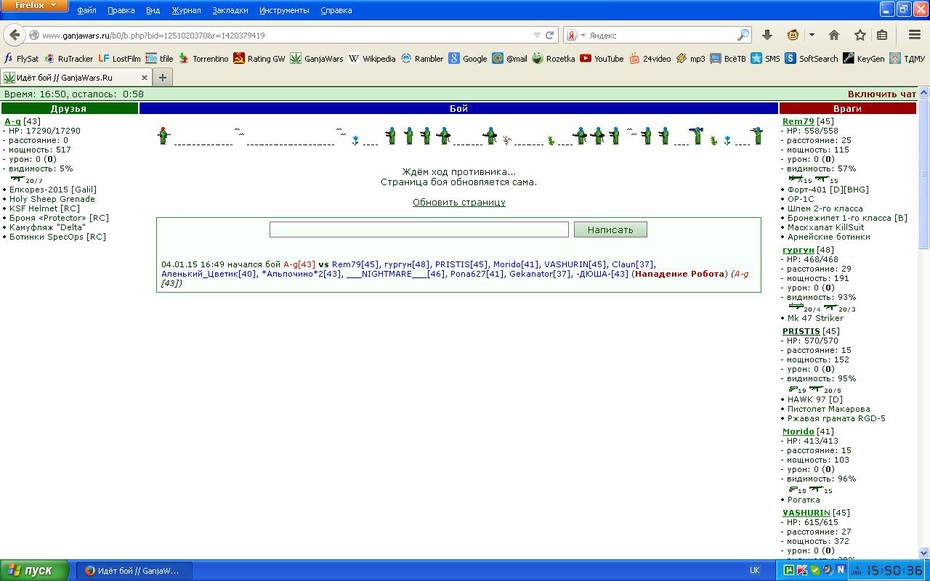
Task: Open the Инструменты menu
Action: (284, 11)
